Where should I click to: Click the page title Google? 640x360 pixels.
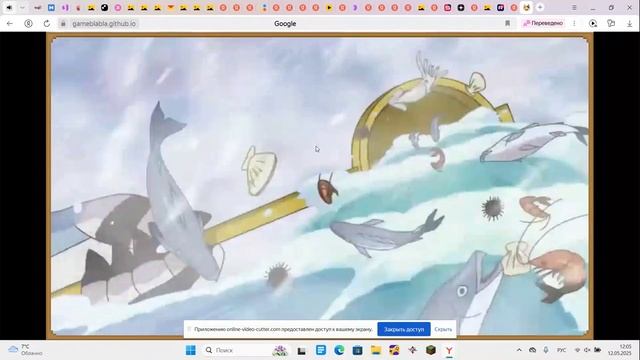[x=285, y=24]
